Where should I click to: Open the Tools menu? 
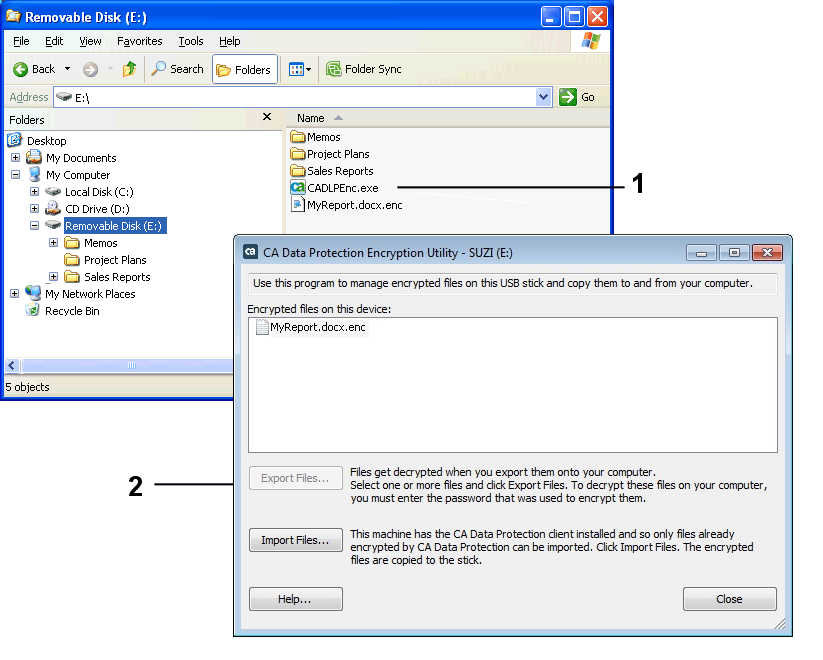(x=191, y=41)
